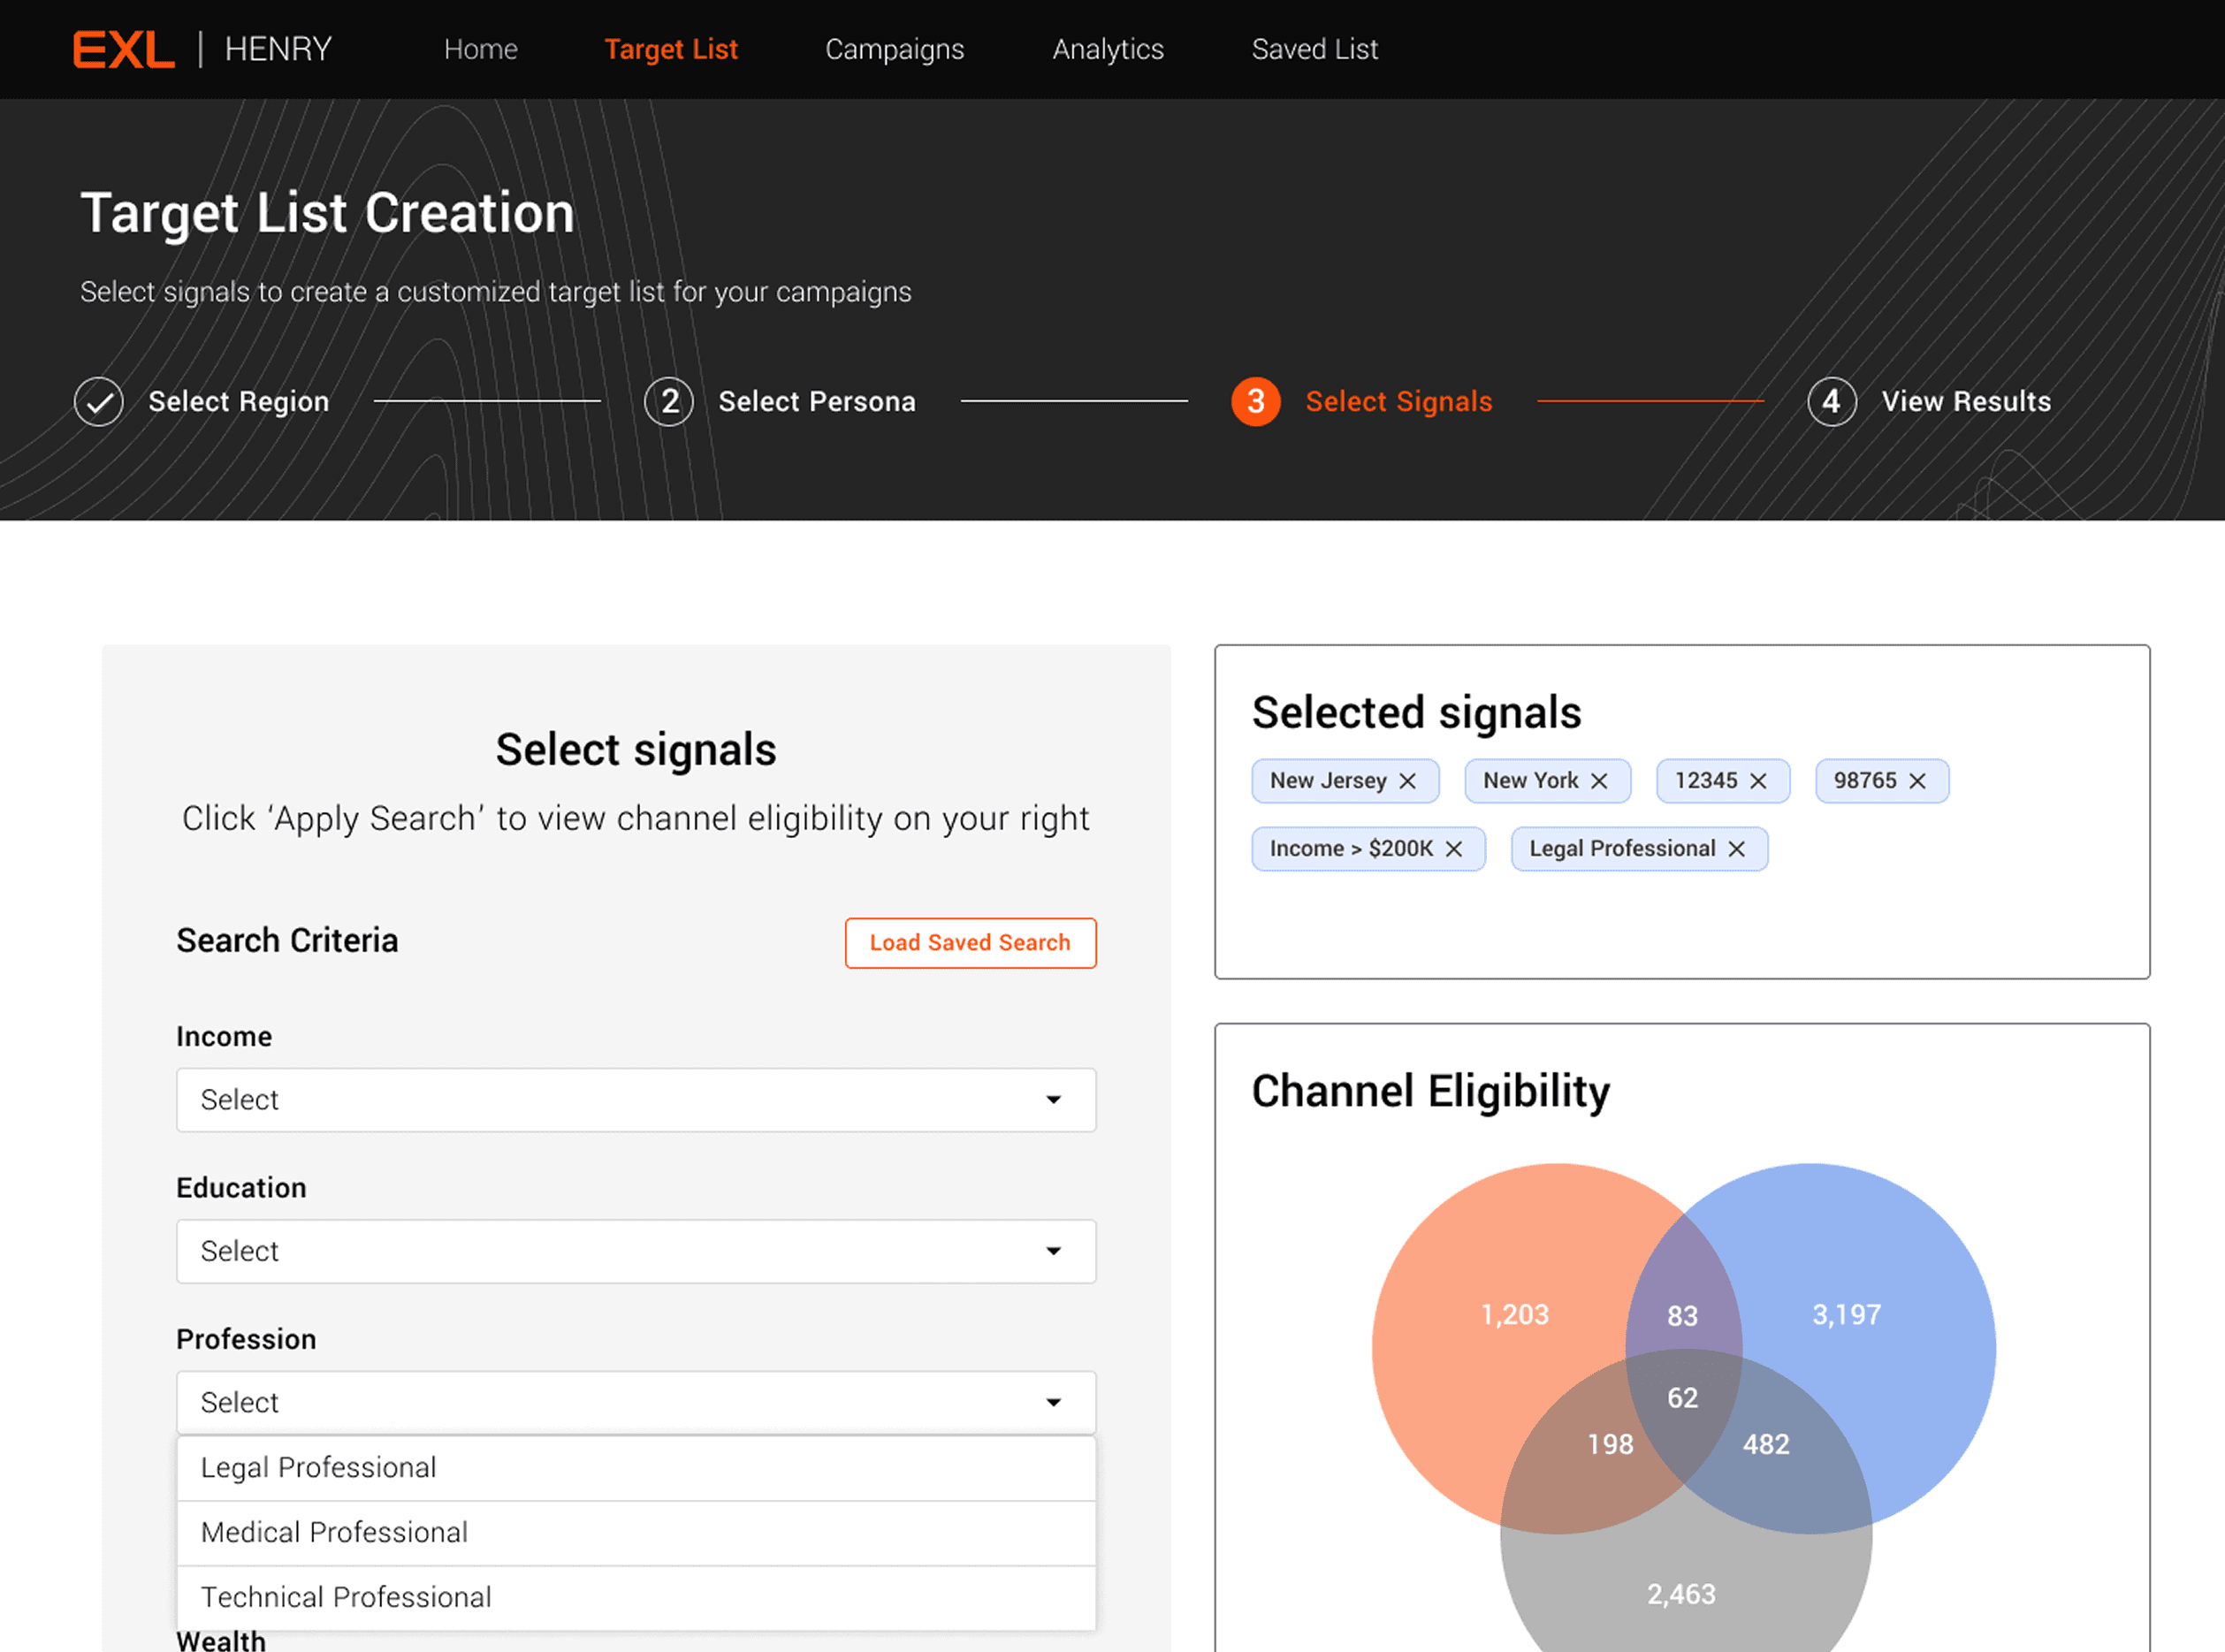Go to step 2 circle icon

click(669, 402)
